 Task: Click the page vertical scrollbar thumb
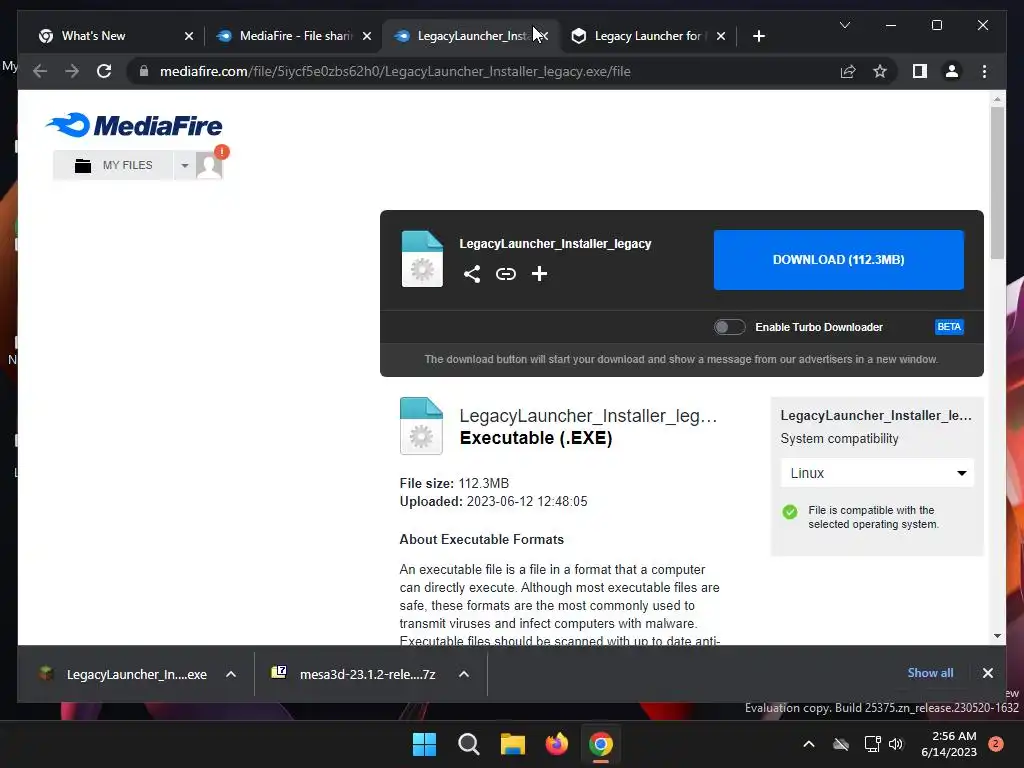[997, 183]
